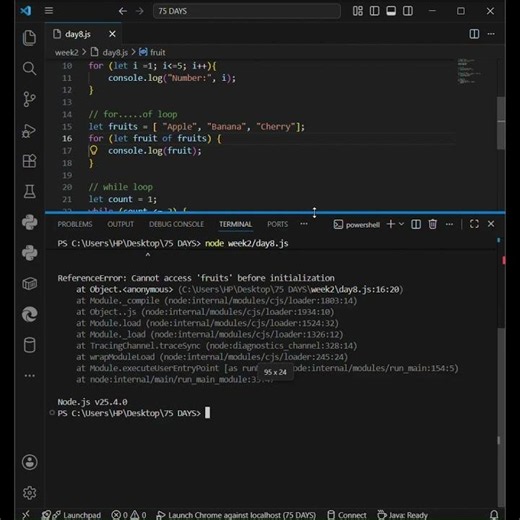Click the VS Code logo icon in title bar

[26, 11]
